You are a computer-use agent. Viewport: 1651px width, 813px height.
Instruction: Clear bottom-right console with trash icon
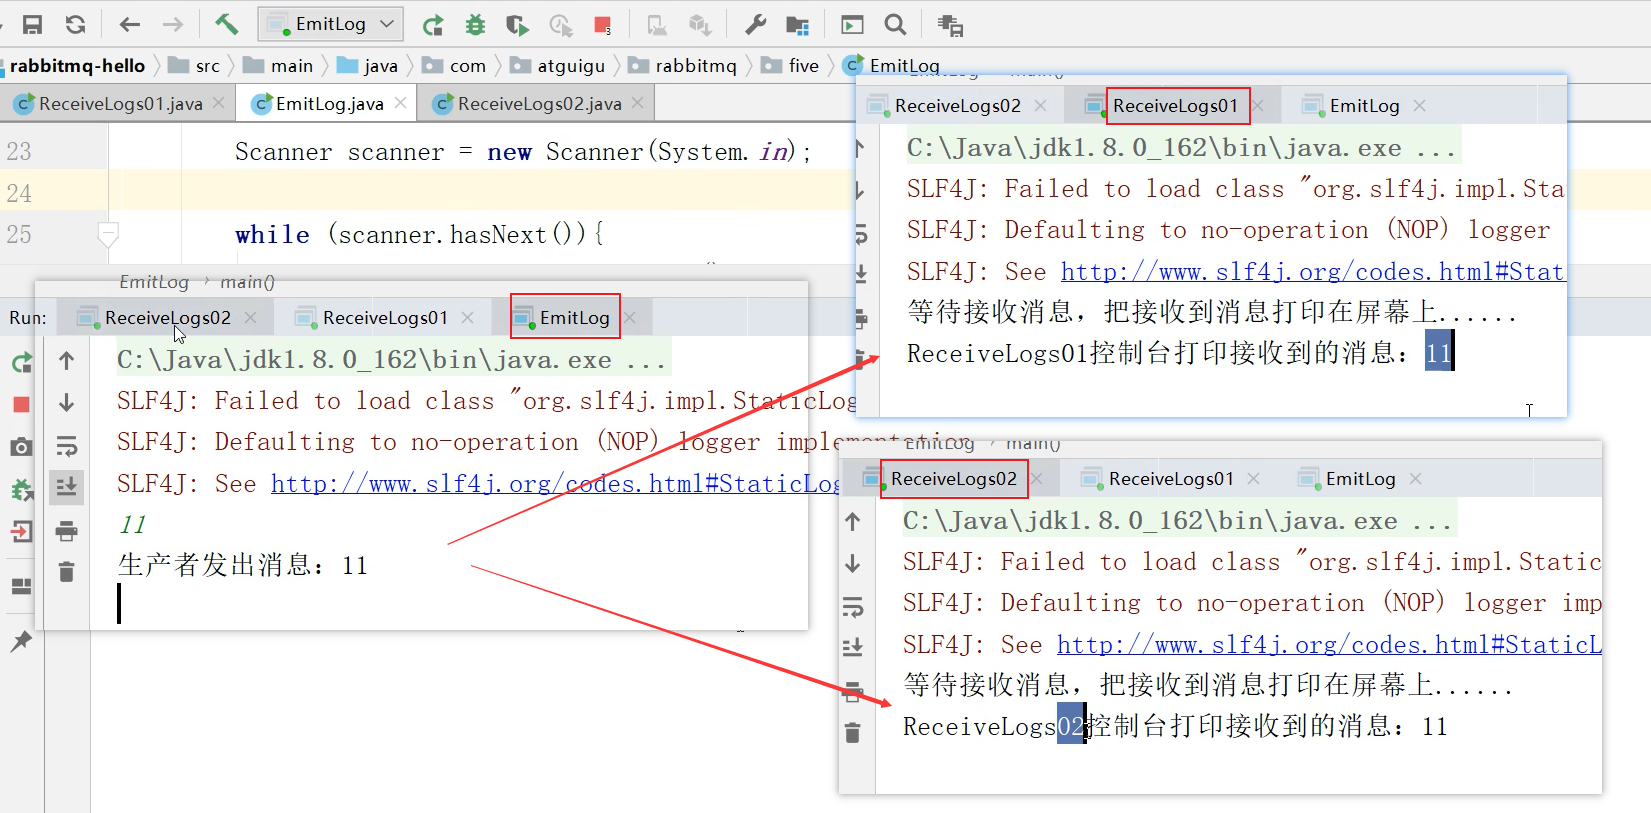852,734
